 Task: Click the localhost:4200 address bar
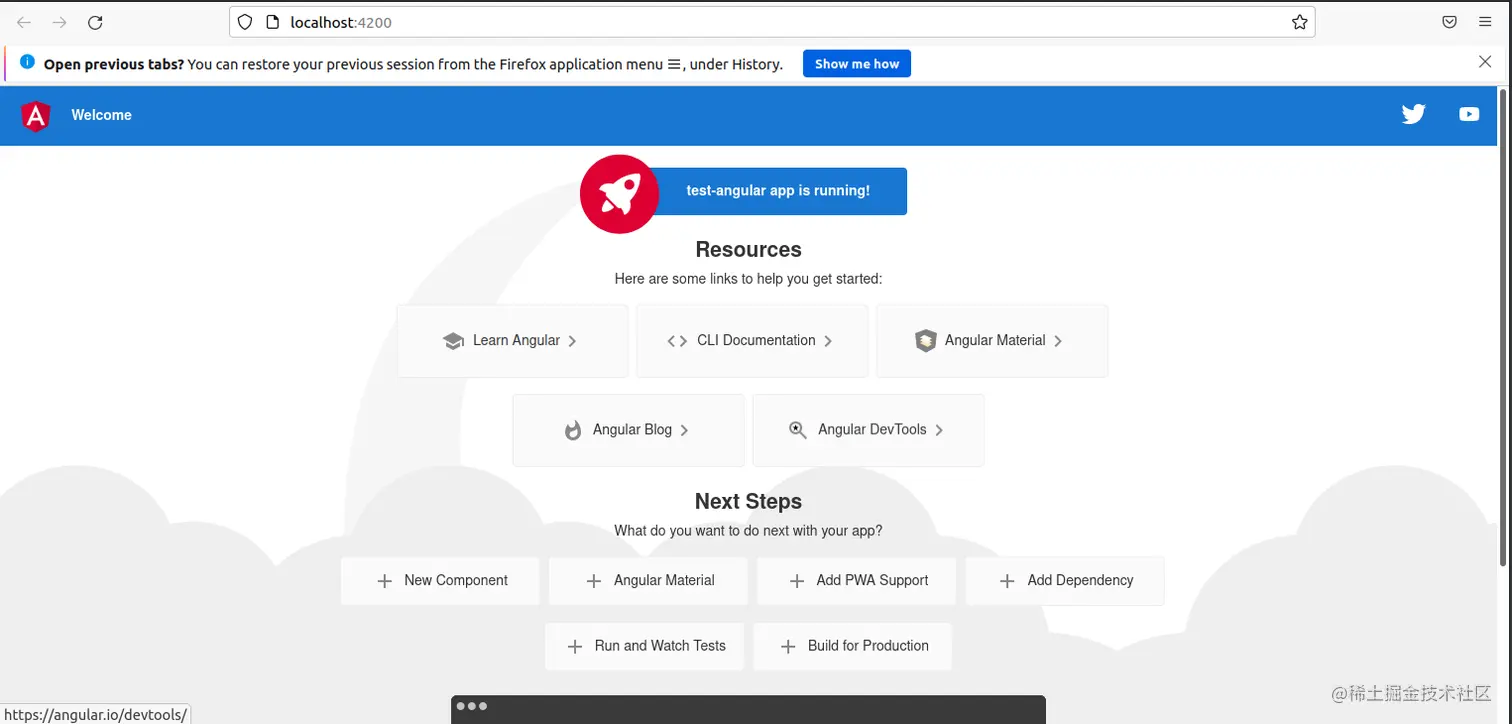click(x=772, y=22)
